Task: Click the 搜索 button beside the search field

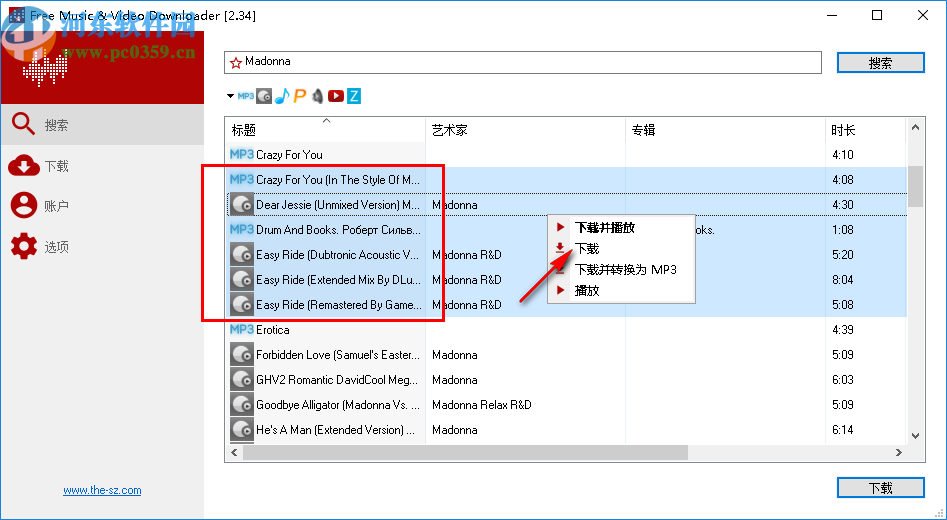Action: (x=881, y=63)
